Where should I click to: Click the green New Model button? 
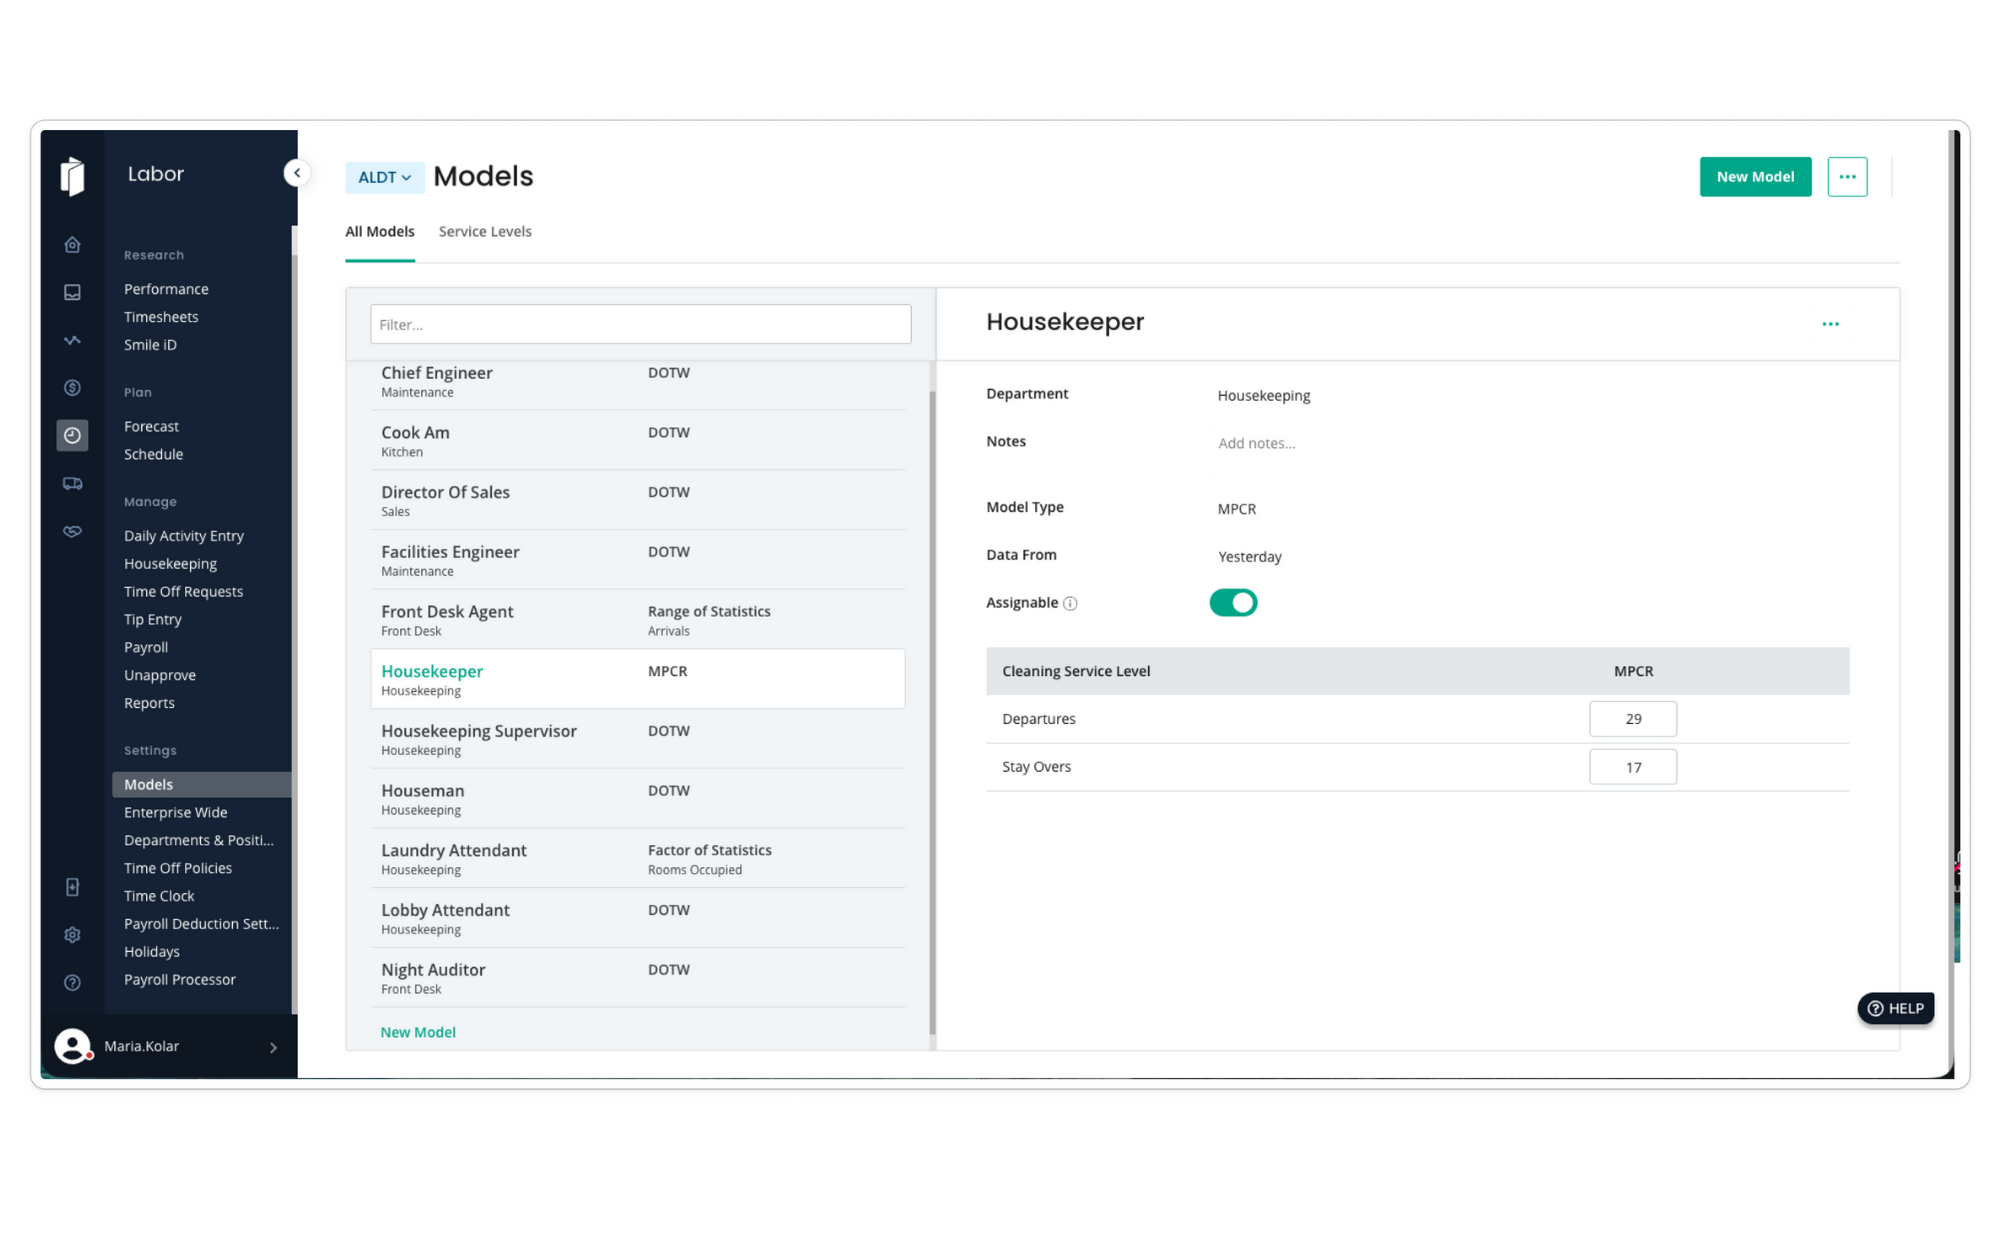click(1754, 177)
